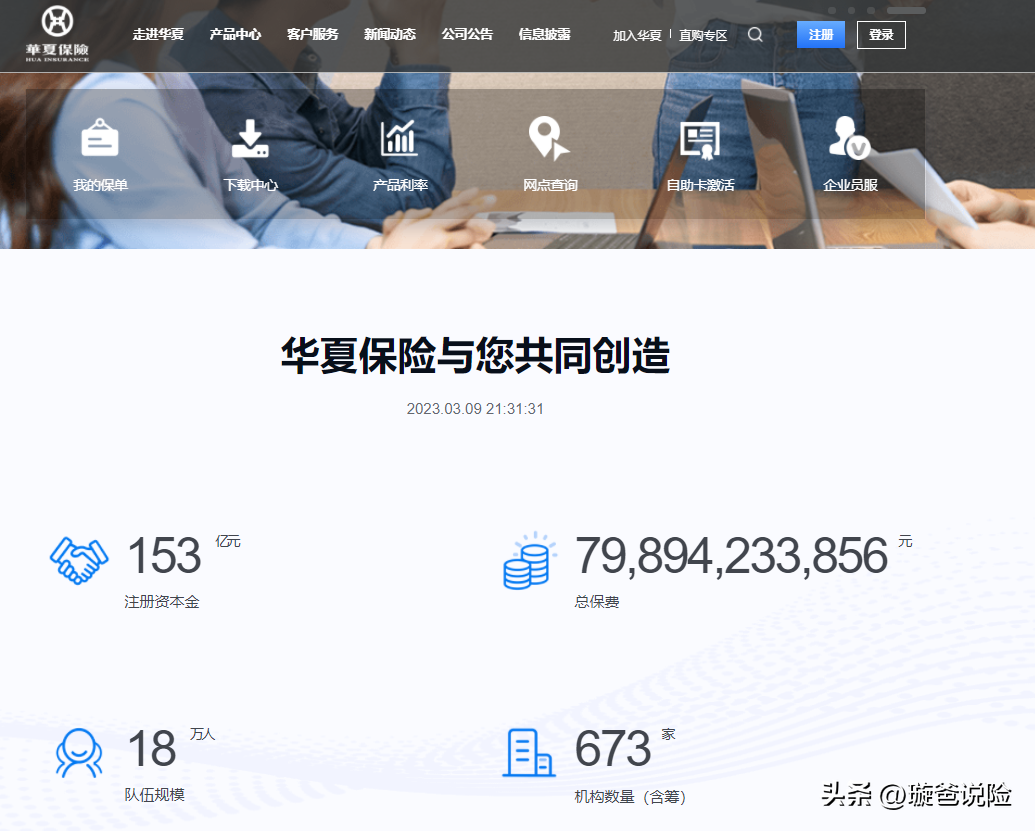Click the agent headset icon beside 队伍规模
1035x831 pixels.
(x=79, y=752)
